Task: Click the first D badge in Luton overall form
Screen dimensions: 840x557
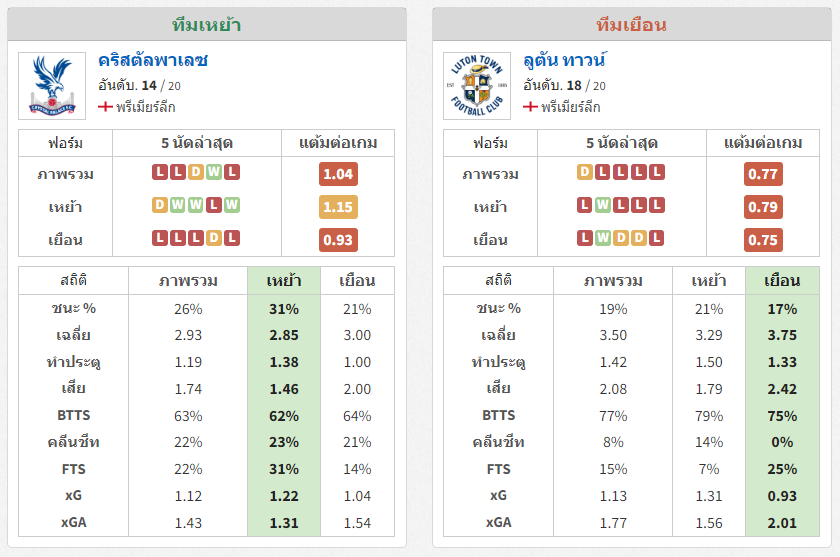Action: click(x=584, y=172)
